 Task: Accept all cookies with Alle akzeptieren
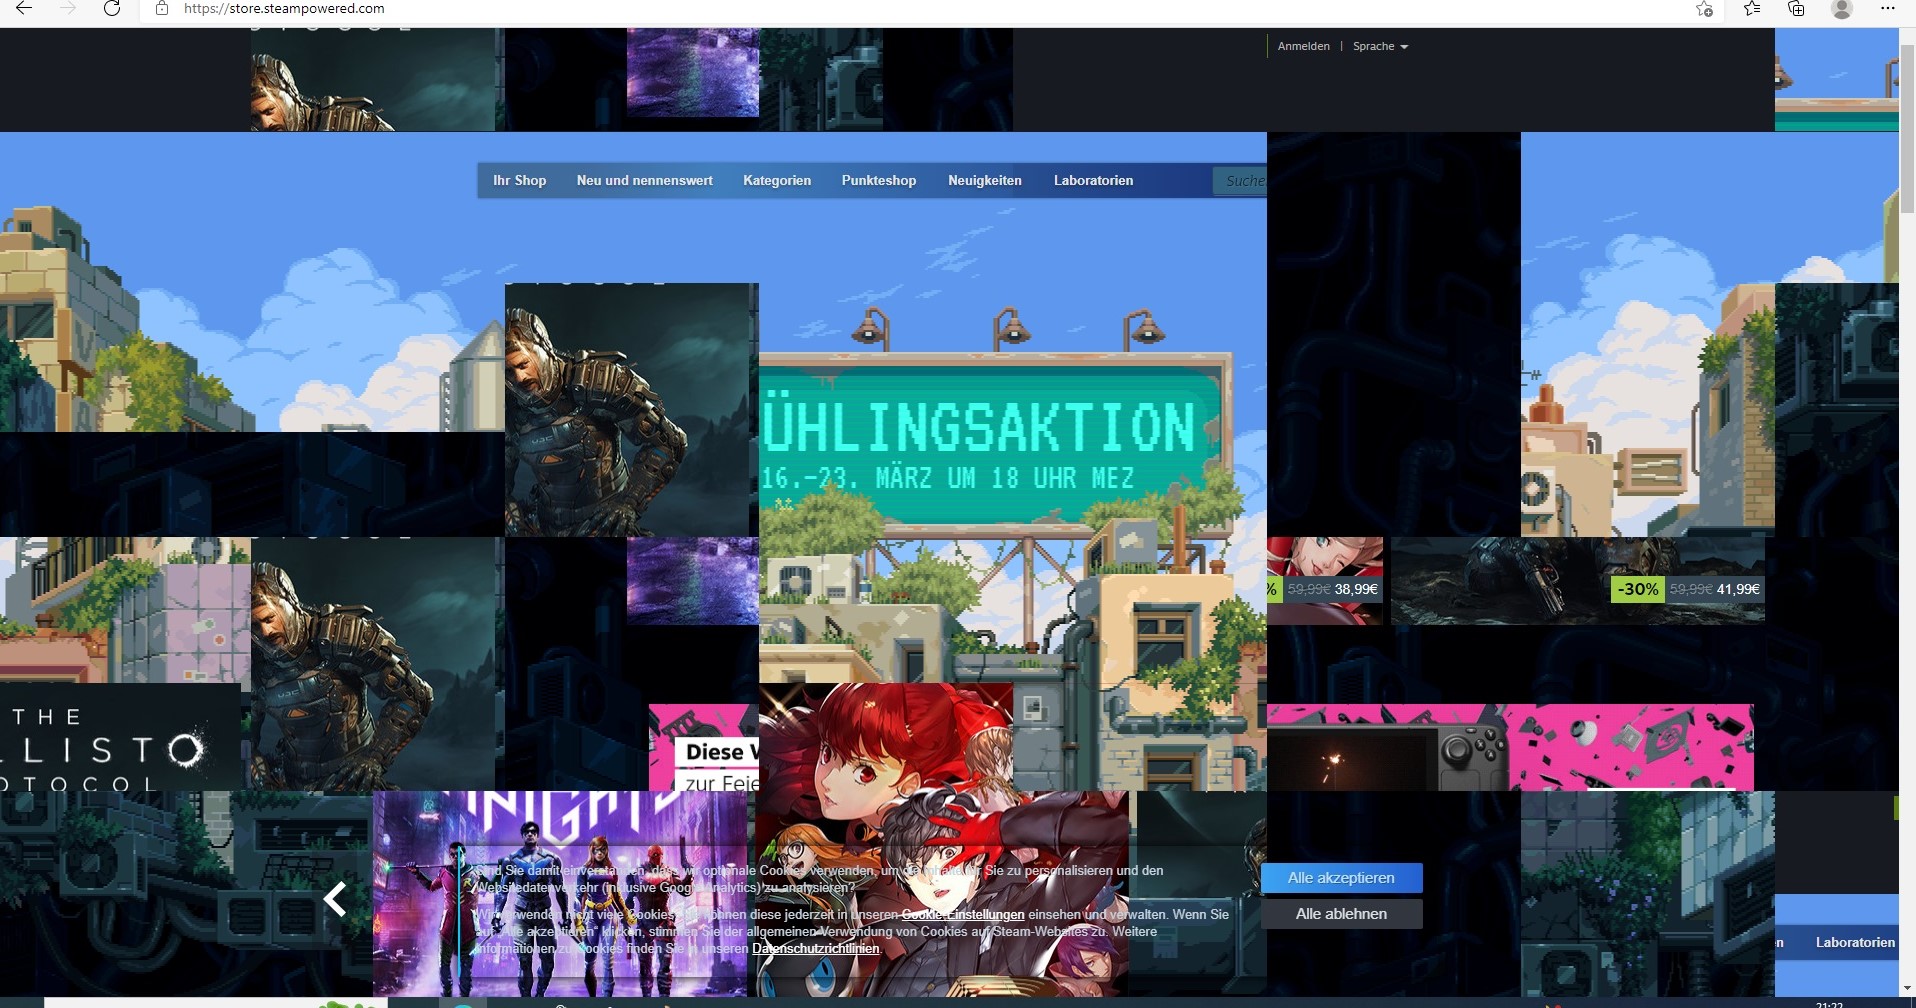pos(1341,878)
